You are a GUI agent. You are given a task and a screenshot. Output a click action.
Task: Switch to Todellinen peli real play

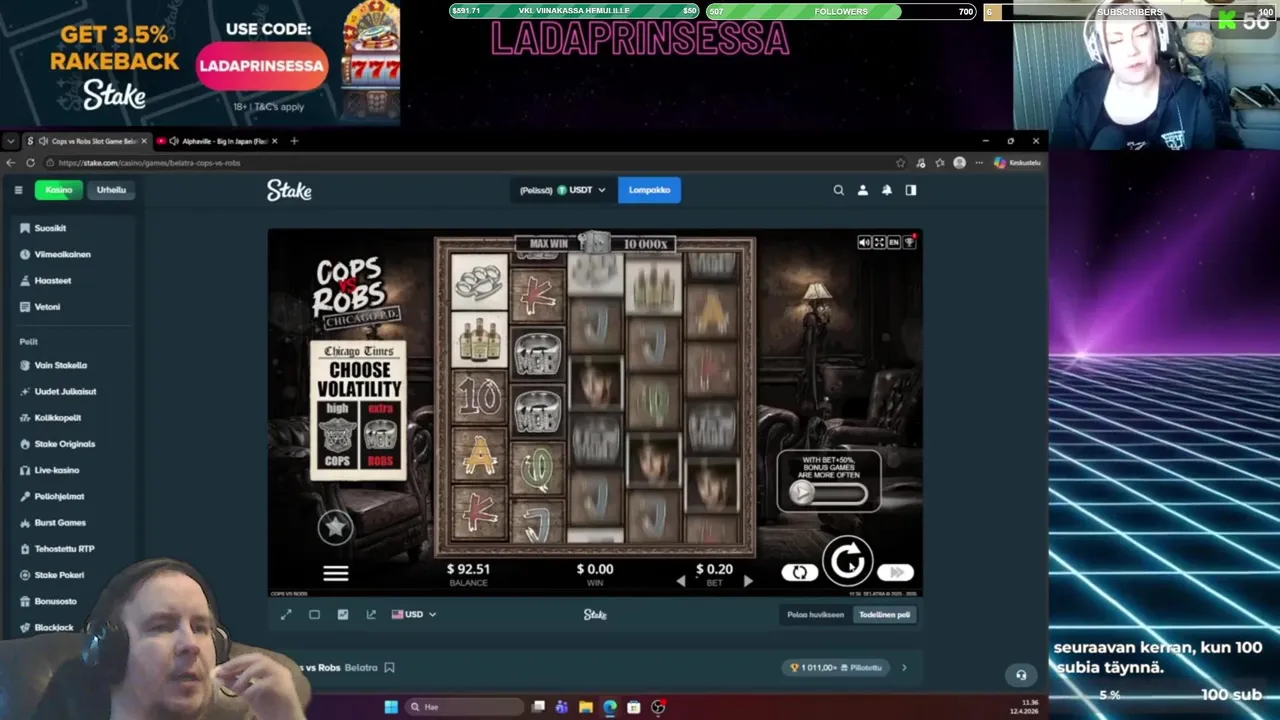coord(885,615)
